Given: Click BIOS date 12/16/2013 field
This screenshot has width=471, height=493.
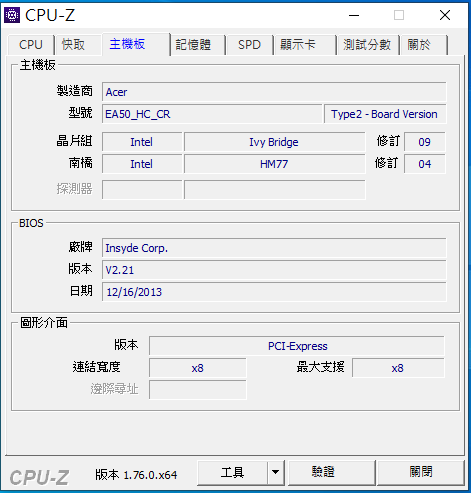Looking at the screenshot, I should tap(274, 292).
